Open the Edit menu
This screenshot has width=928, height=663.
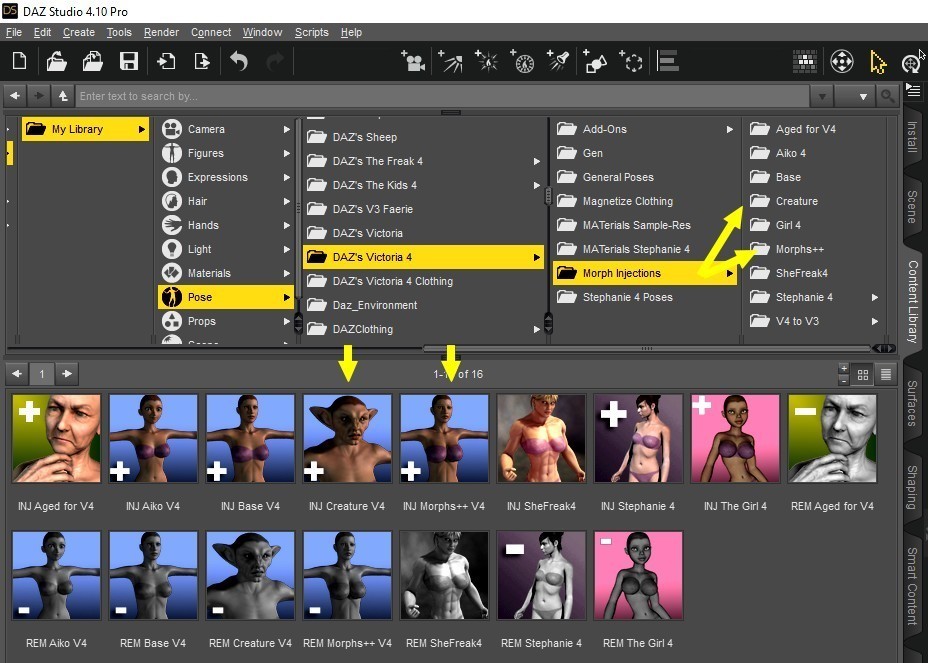point(43,33)
